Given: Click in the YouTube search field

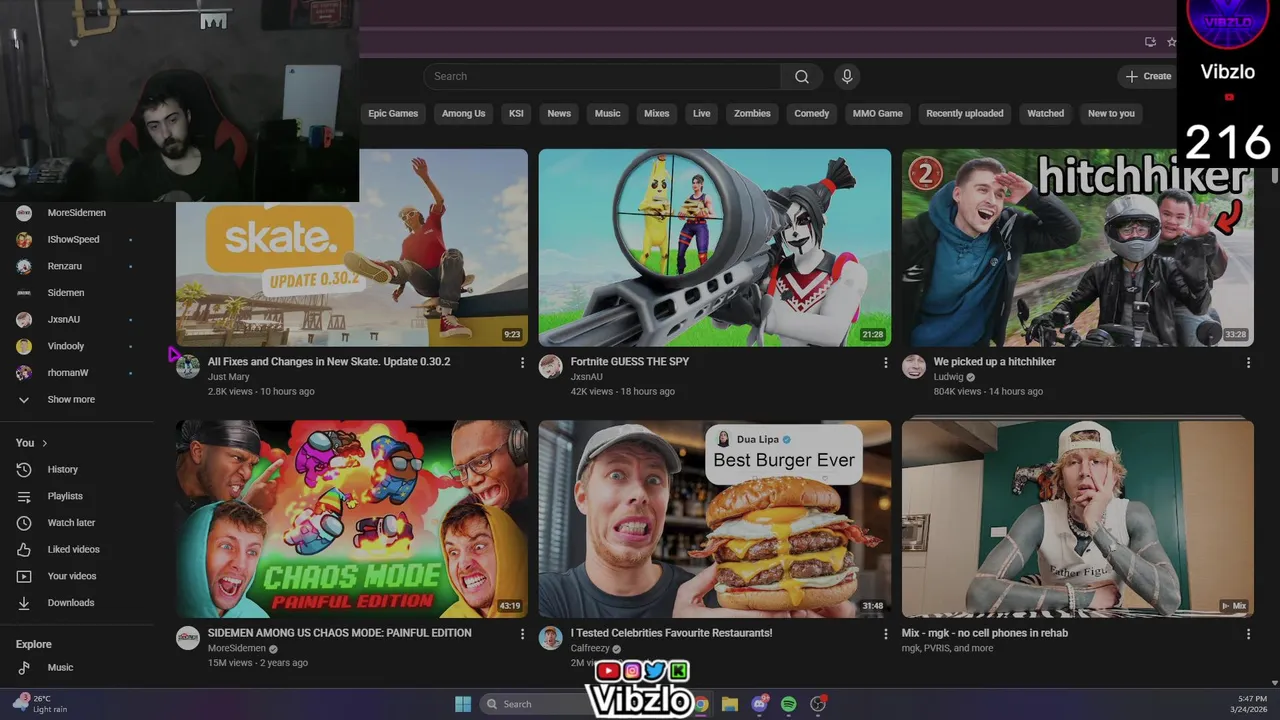Looking at the screenshot, I should coord(603,76).
